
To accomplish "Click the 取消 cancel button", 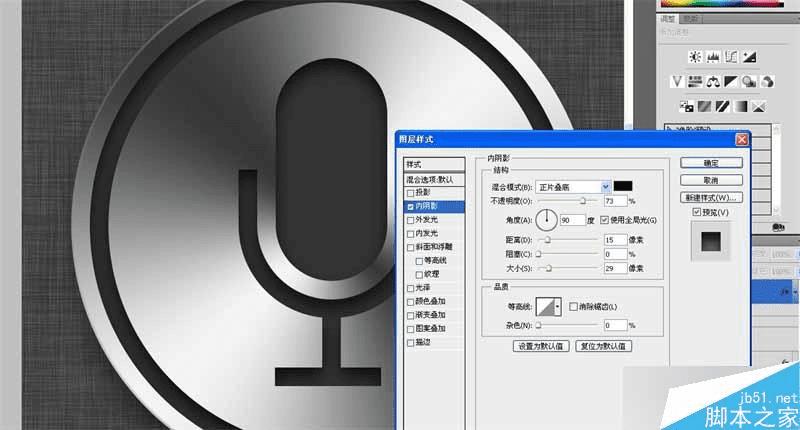I will click(711, 181).
